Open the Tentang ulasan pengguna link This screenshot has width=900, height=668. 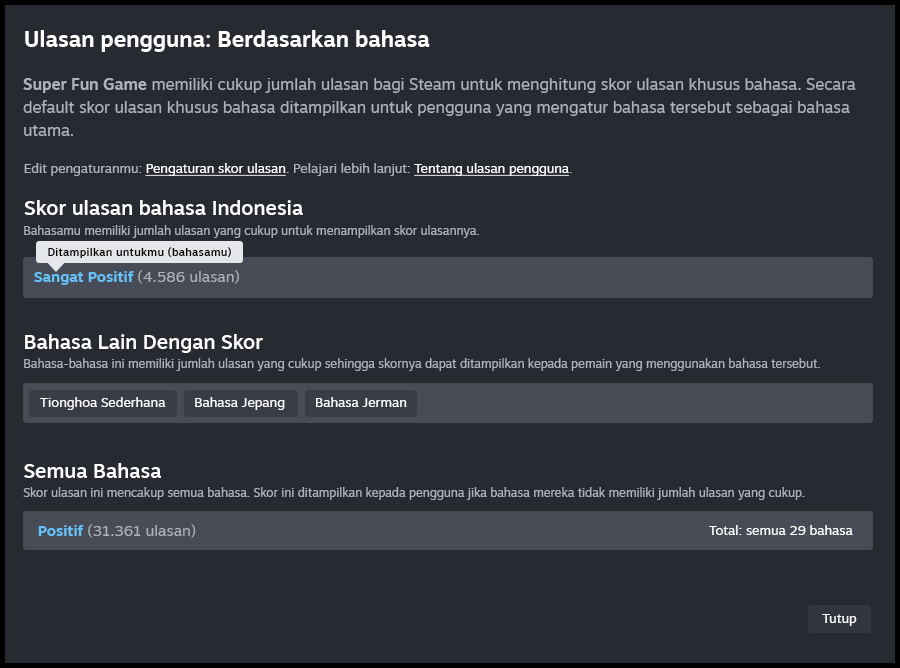coord(491,169)
